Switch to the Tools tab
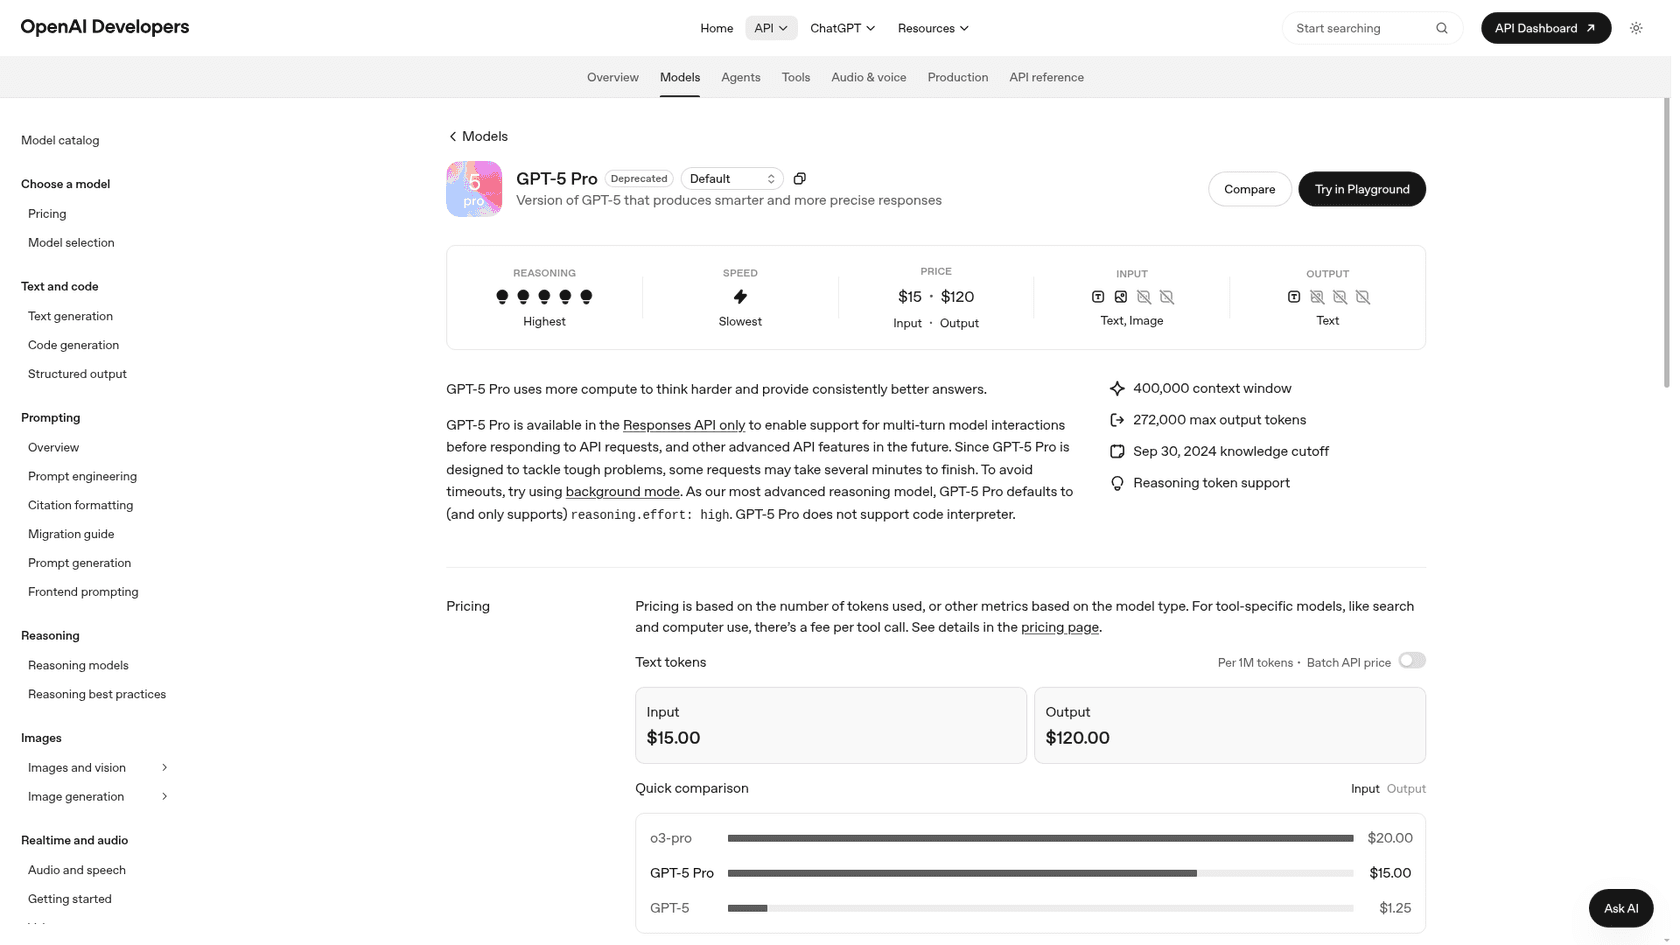Viewport: 1680px width, 945px height. tap(796, 77)
